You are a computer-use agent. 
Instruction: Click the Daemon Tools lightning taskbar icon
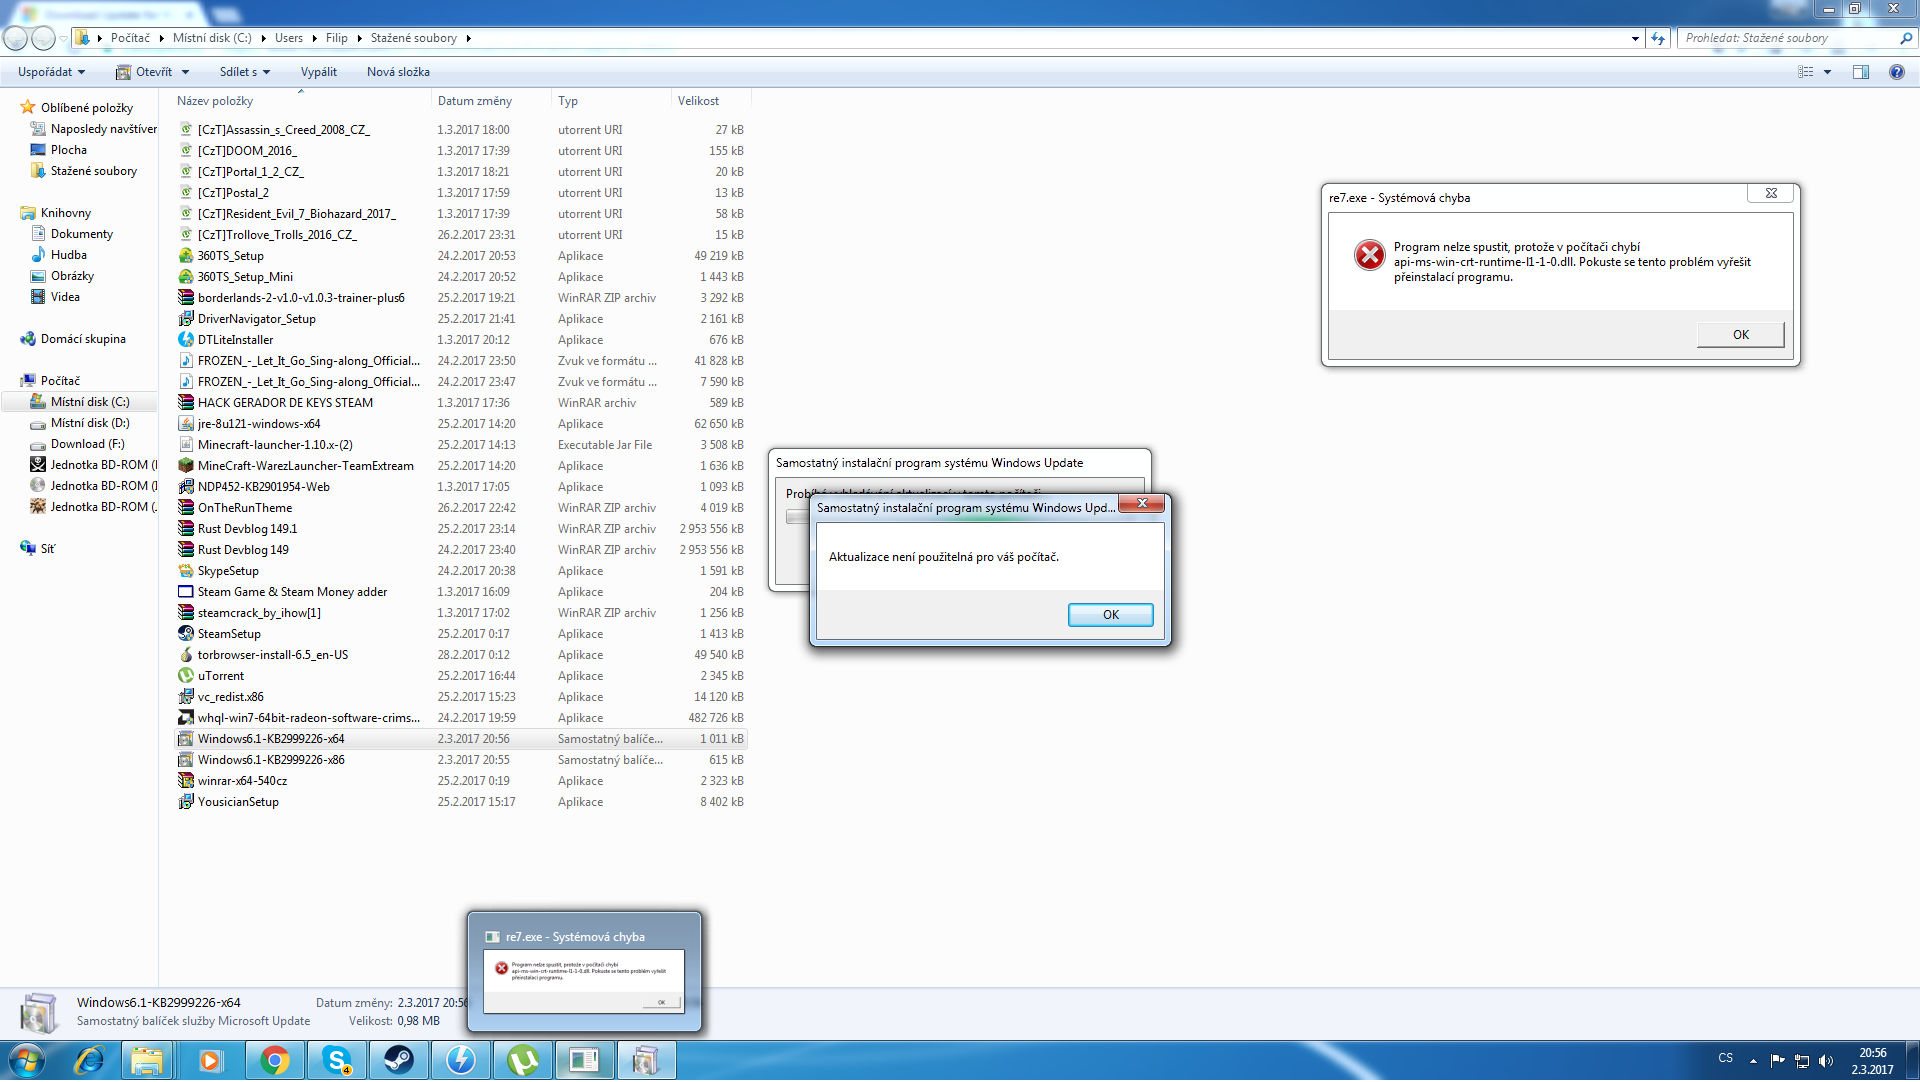click(x=460, y=1060)
